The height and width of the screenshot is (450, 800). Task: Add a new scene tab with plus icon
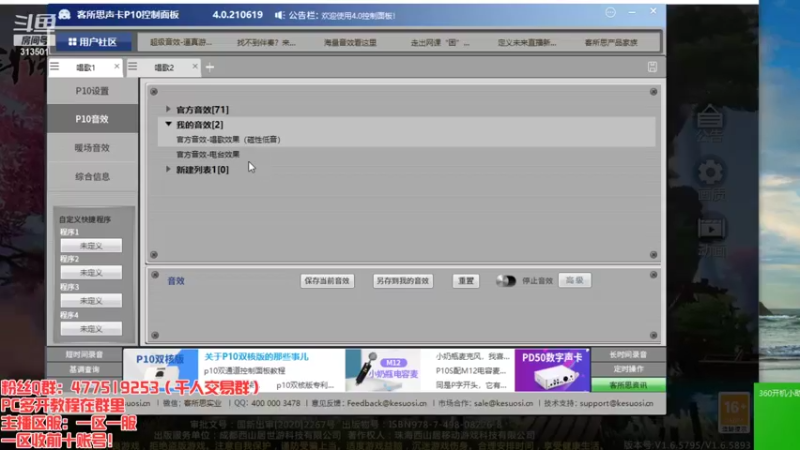[x=210, y=67]
